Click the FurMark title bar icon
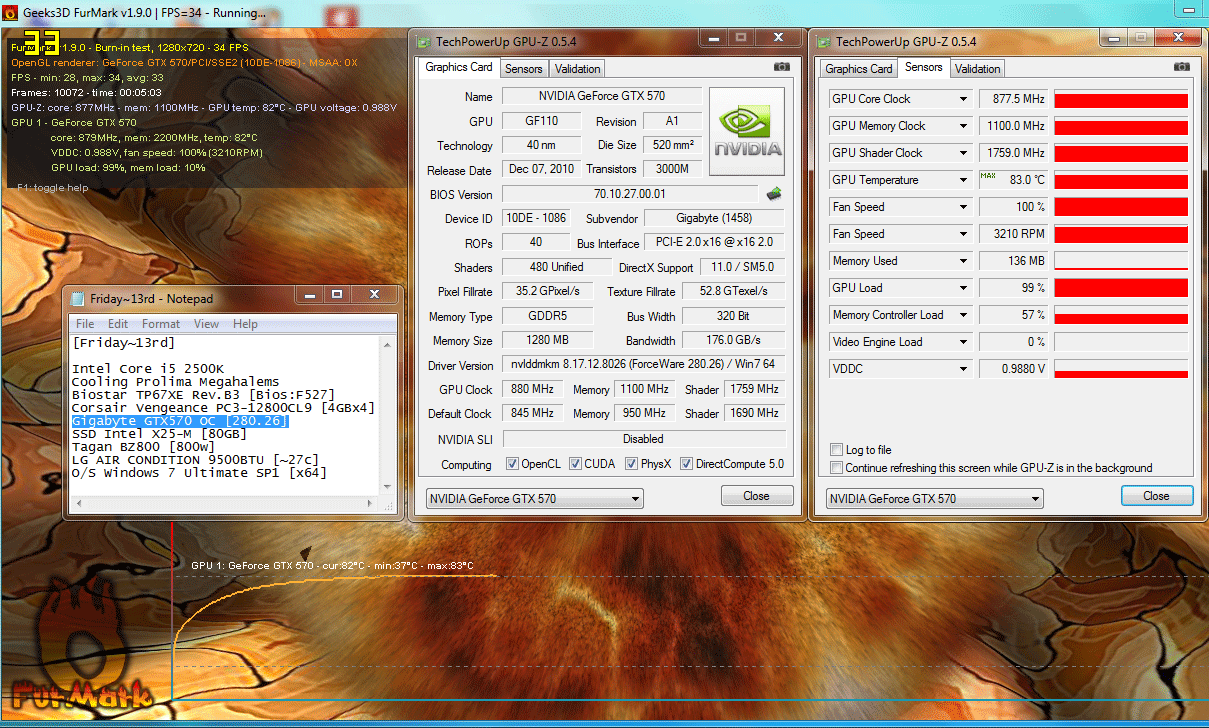This screenshot has width=1209, height=728. pyautogui.click(x=10, y=14)
